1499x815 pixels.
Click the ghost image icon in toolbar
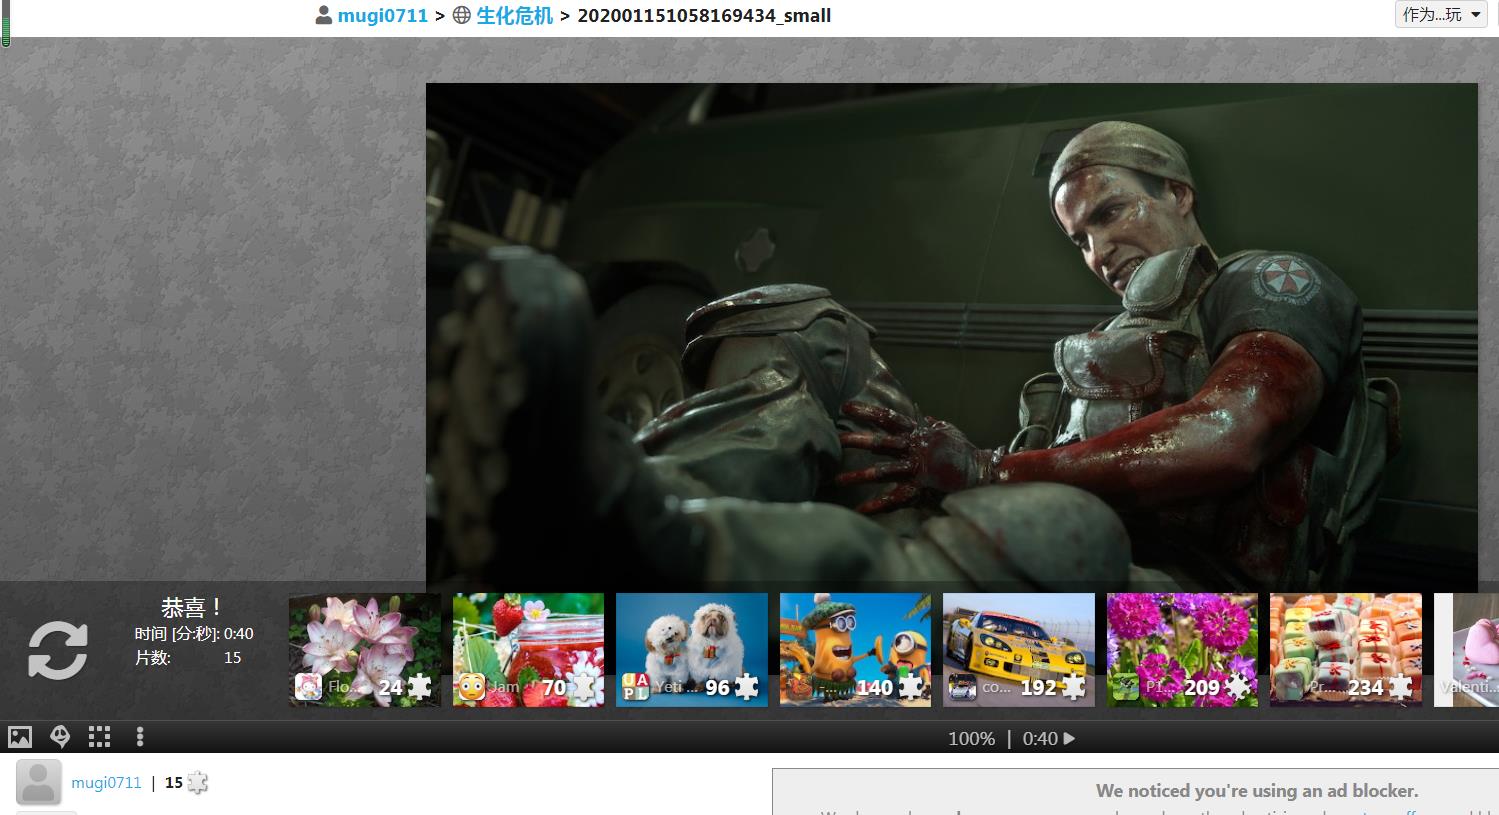[60, 737]
